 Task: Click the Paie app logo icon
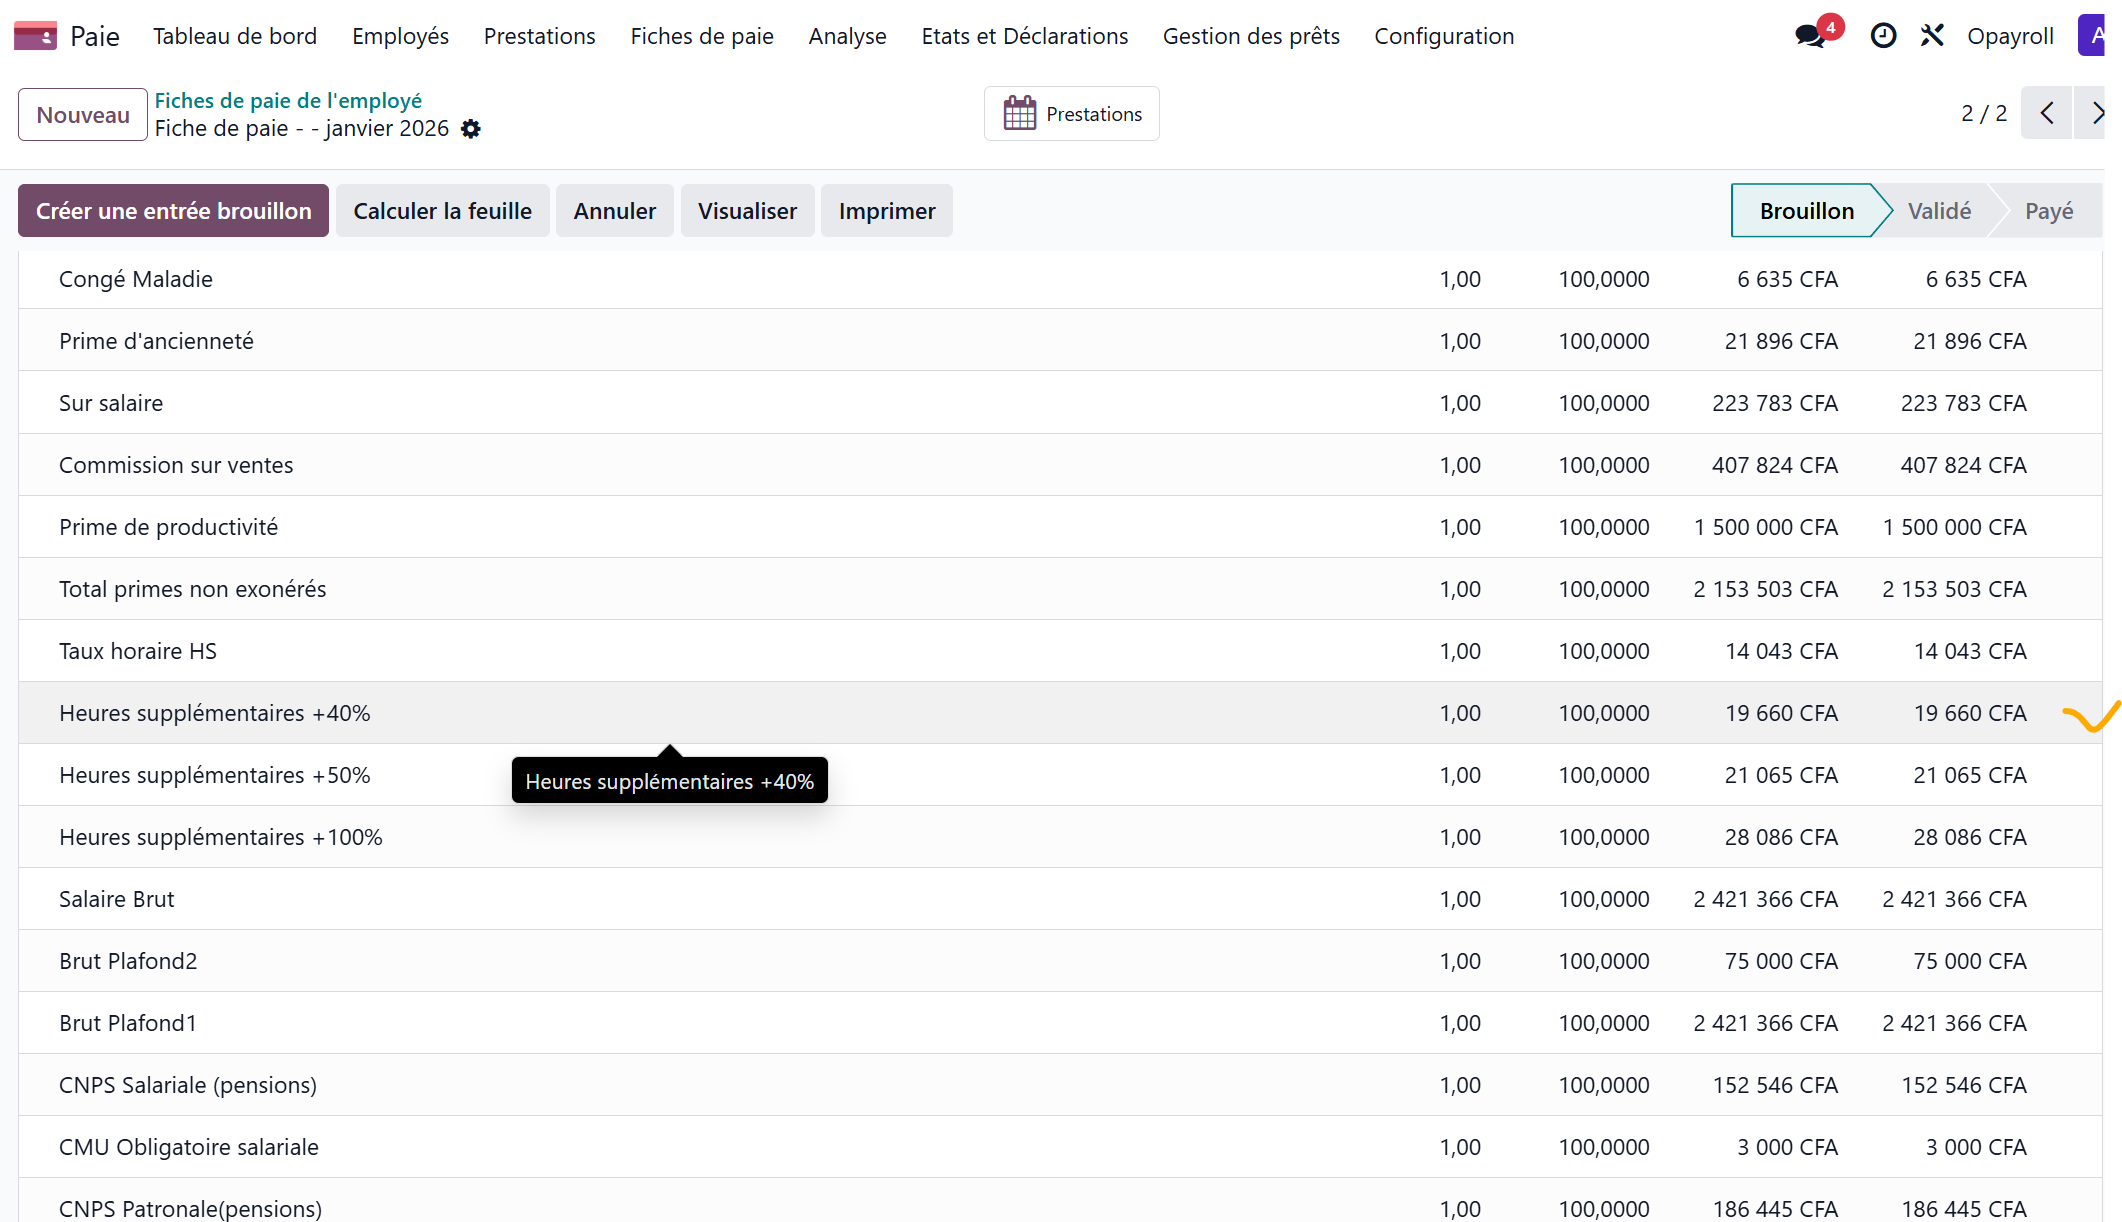(35, 36)
